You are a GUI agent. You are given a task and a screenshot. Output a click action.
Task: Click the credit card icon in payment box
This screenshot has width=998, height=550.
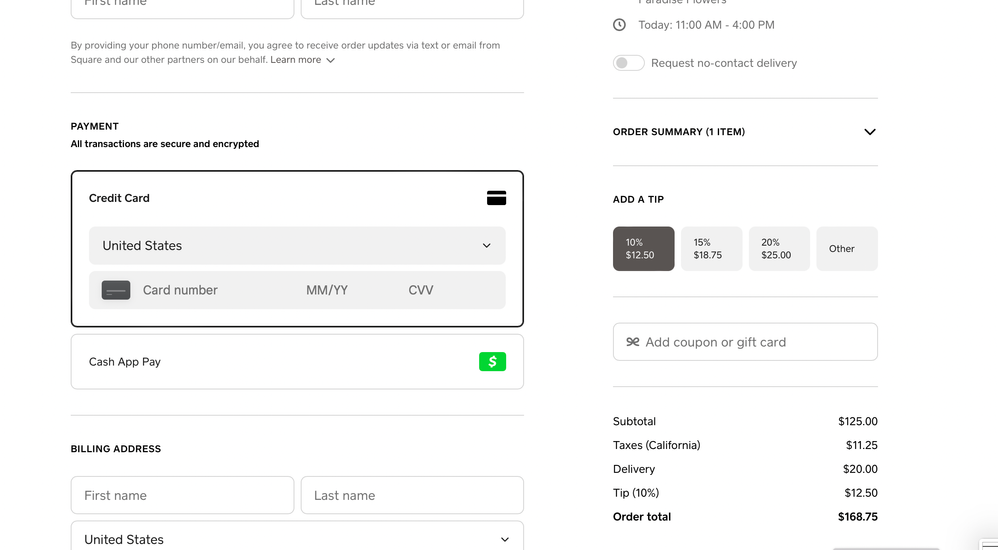pos(496,198)
